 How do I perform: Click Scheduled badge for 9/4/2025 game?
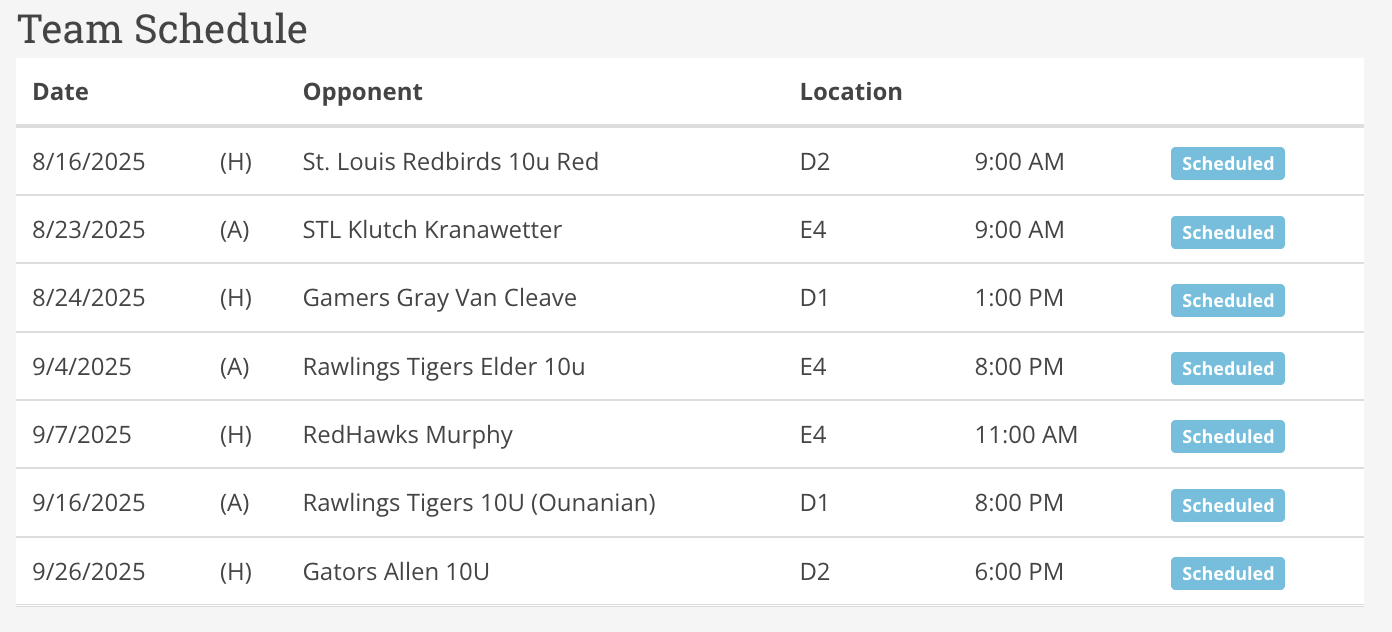pos(1227,368)
